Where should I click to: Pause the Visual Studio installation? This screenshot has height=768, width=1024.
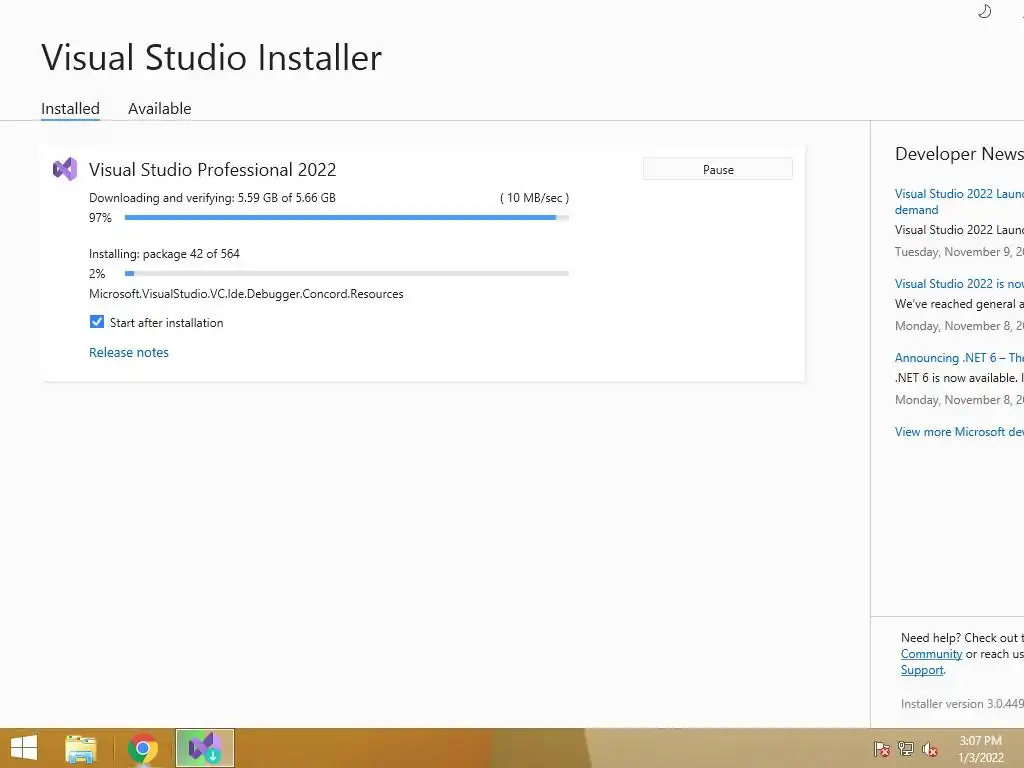(718, 169)
